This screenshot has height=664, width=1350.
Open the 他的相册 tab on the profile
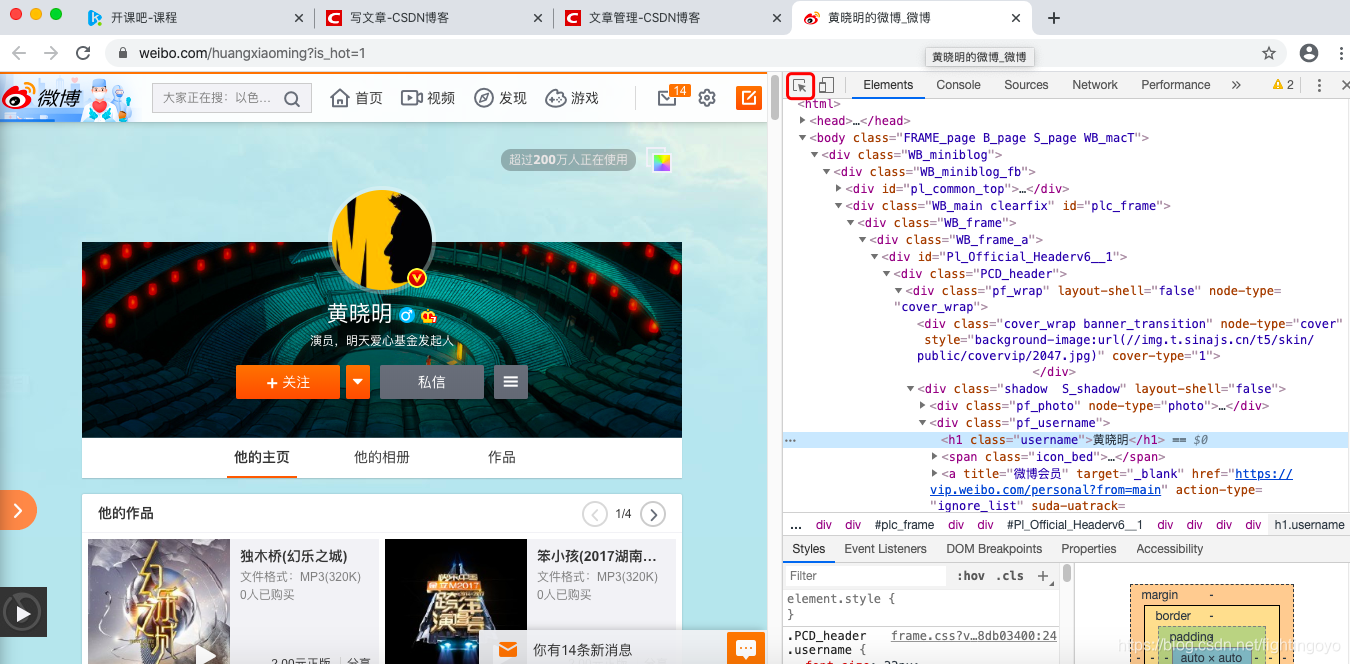point(381,456)
